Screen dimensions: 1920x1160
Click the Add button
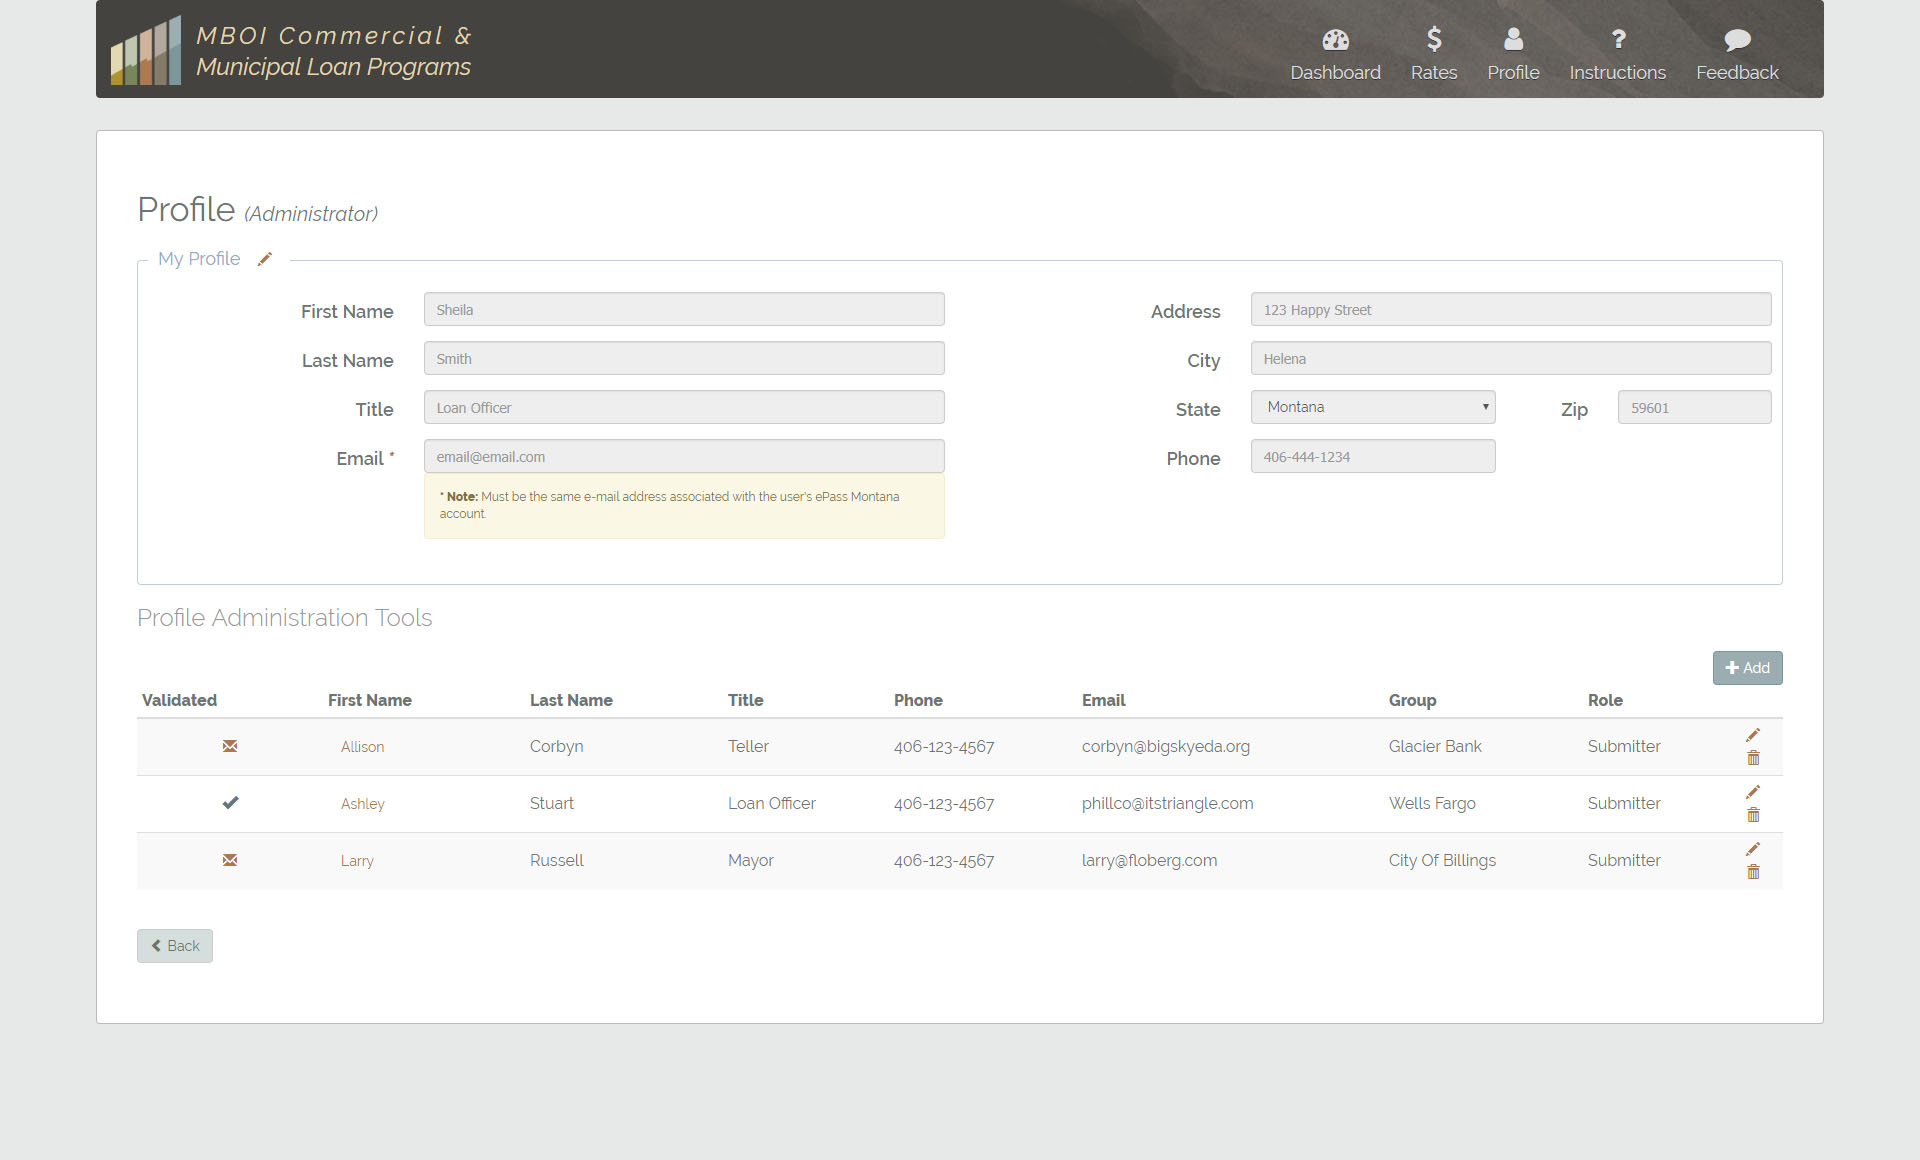pos(1747,668)
